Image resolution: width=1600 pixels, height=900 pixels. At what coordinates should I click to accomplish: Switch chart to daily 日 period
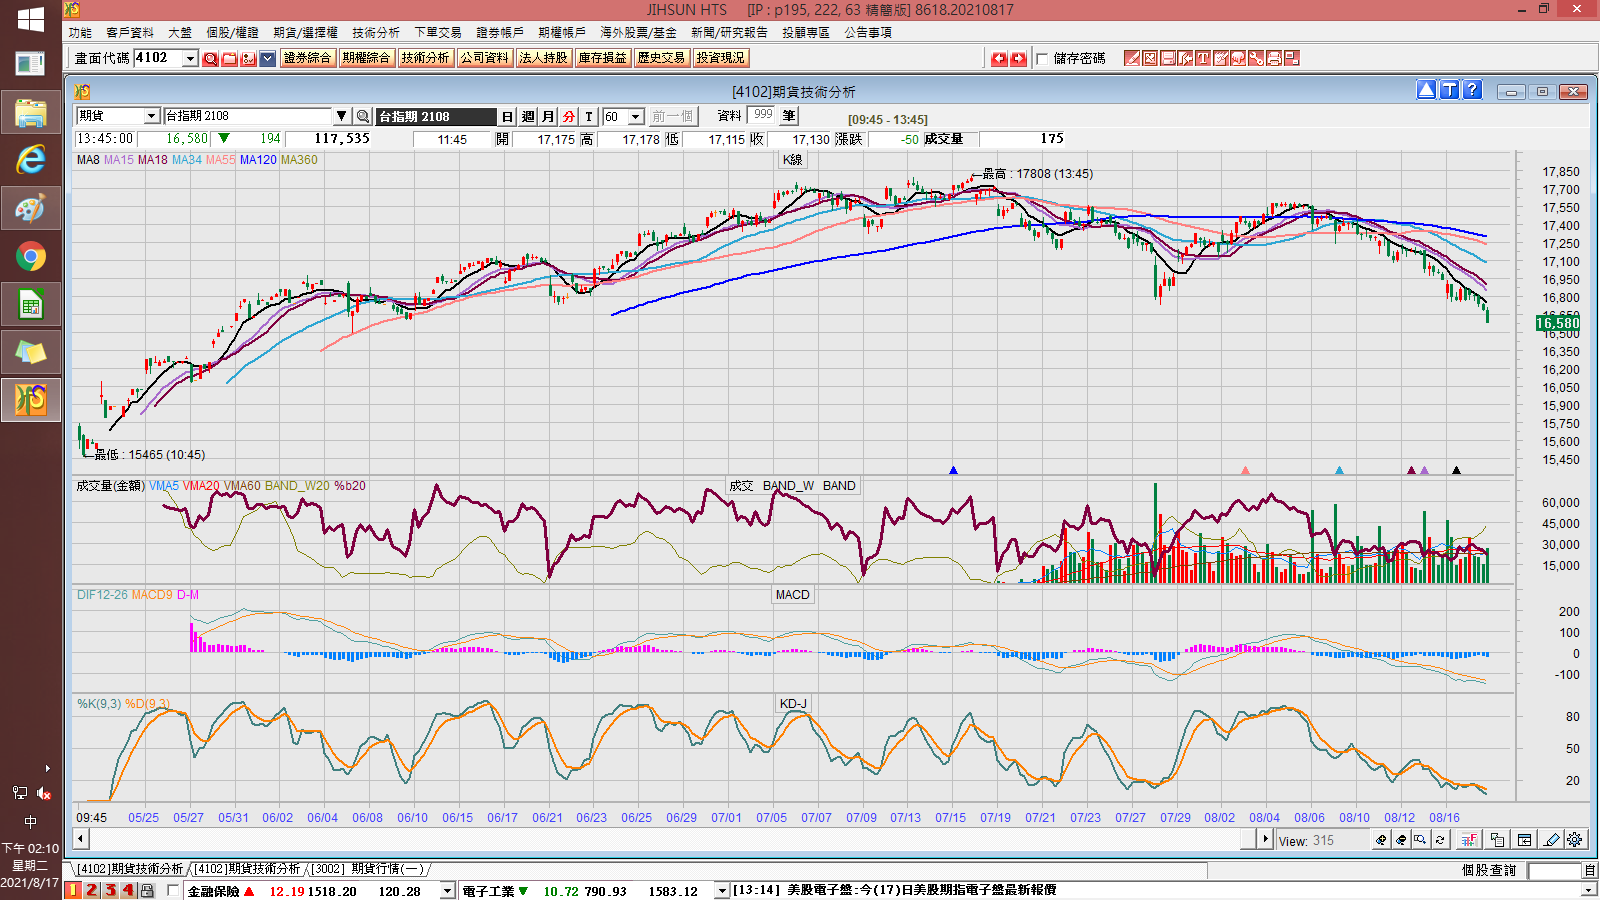pos(508,117)
